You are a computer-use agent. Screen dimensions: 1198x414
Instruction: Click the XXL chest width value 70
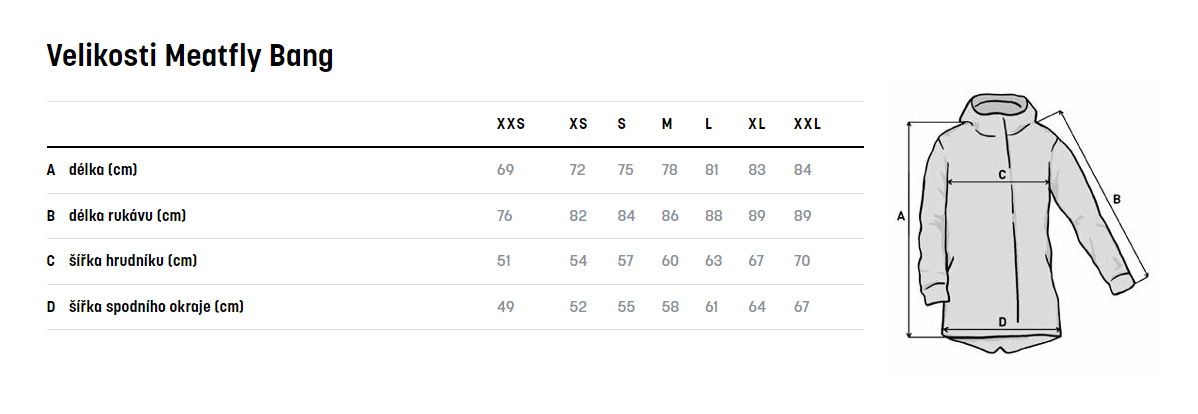pyautogui.click(x=802, y=261)
